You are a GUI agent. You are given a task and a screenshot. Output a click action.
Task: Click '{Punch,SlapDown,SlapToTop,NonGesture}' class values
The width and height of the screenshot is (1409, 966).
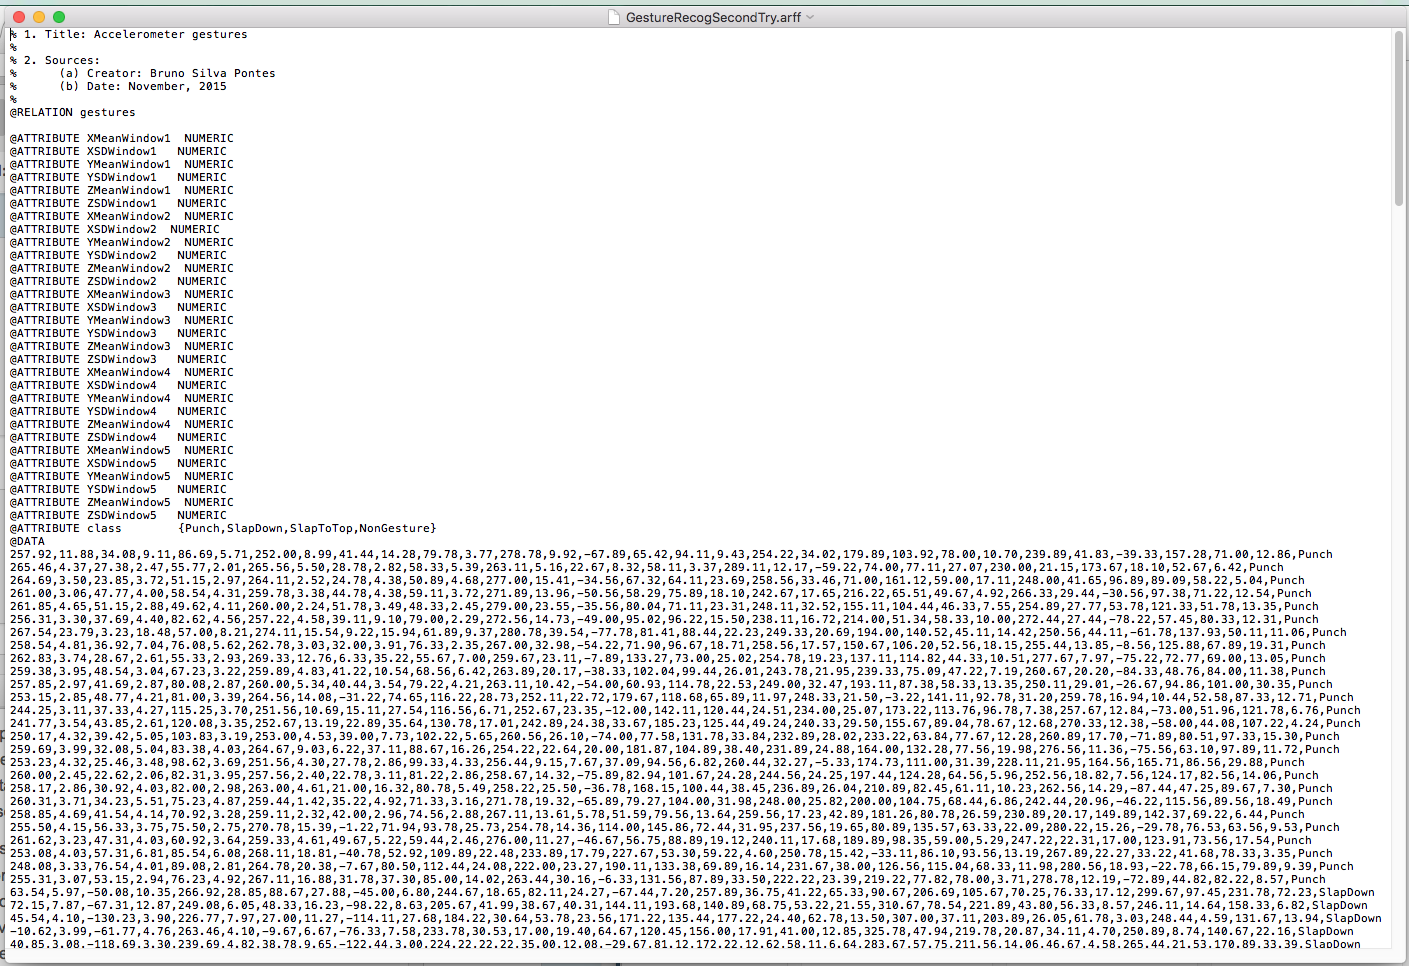coord(307,528)
